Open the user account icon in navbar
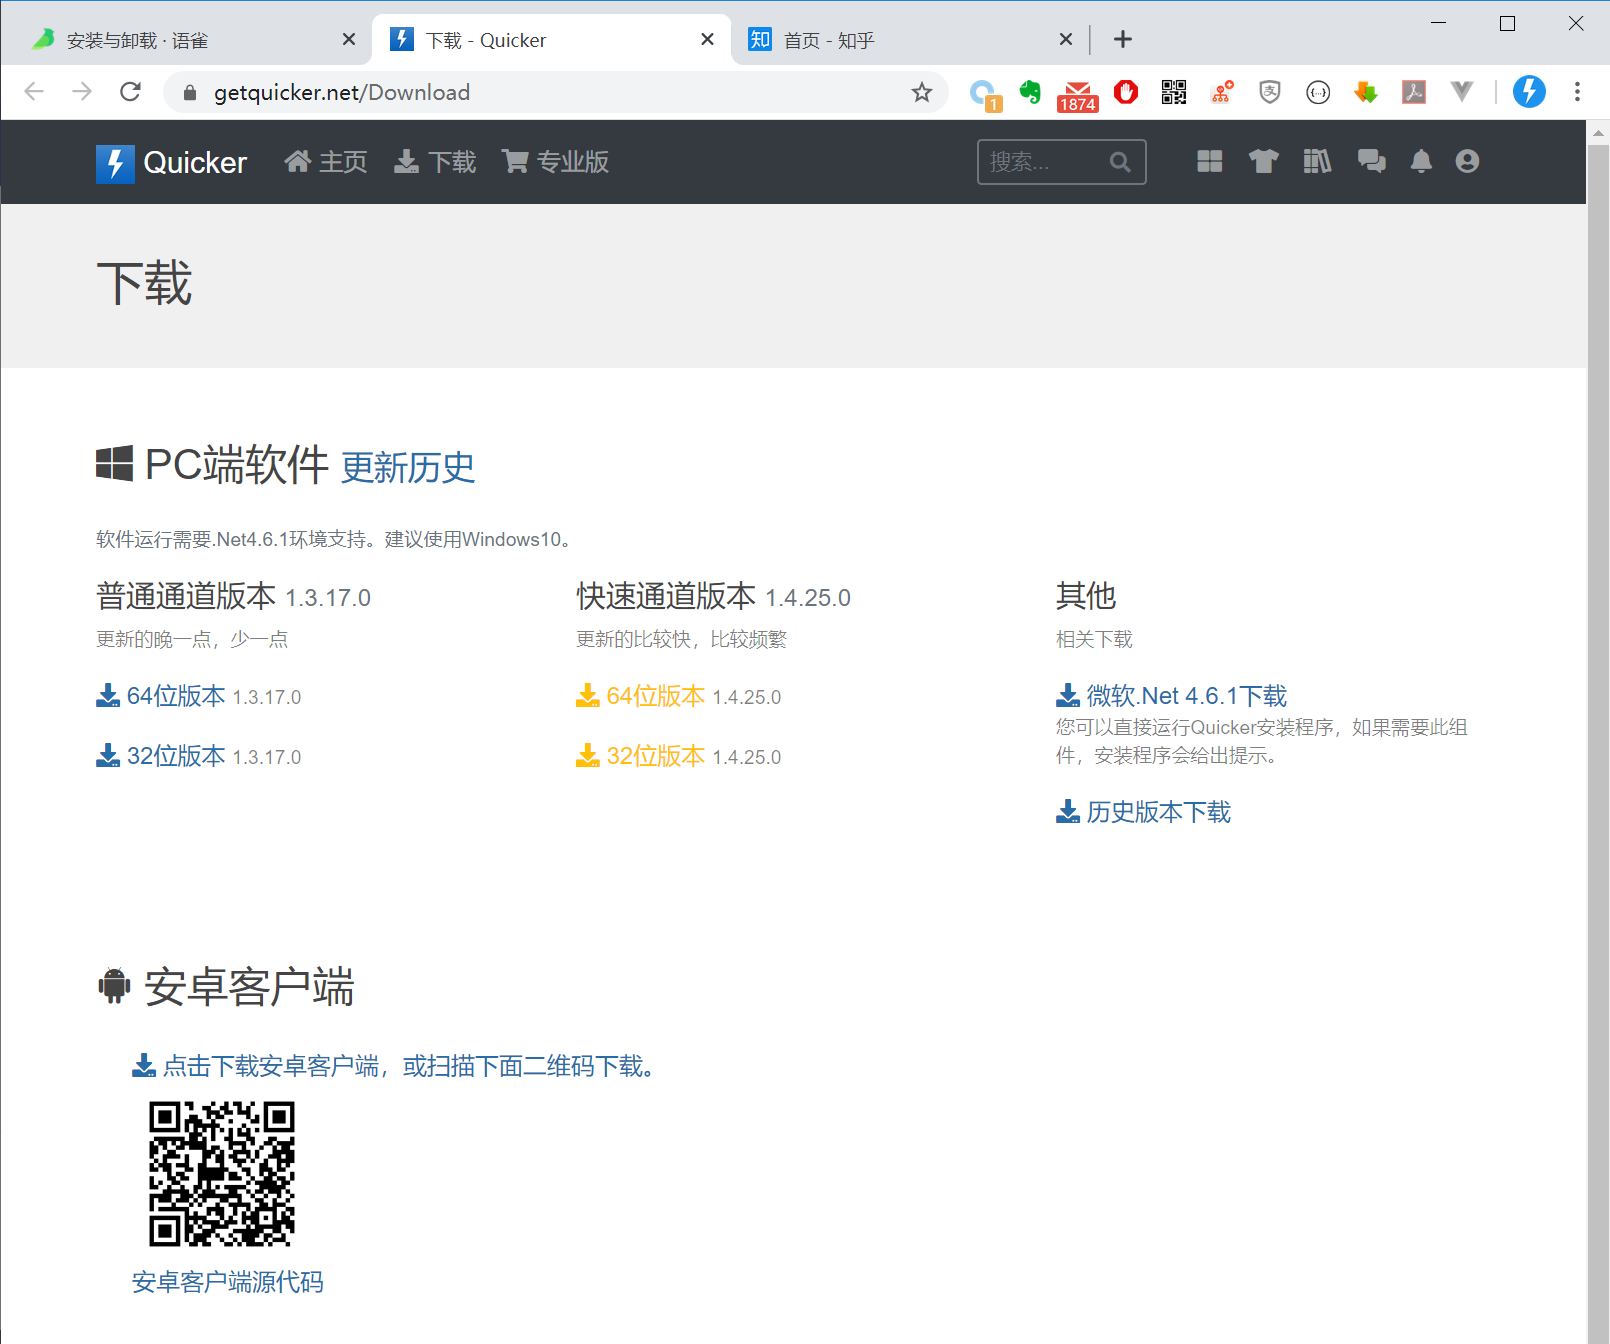1610x1344 pixels. [1467, 162]
